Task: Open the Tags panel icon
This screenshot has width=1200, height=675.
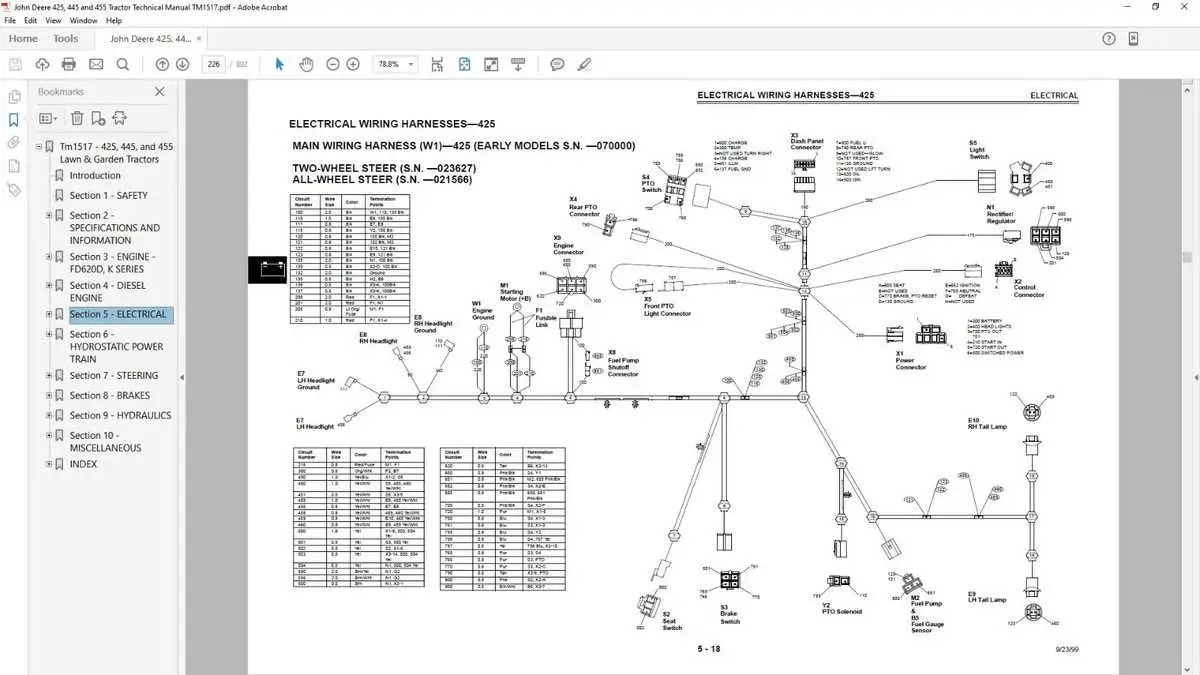Action: pos(14,189)
